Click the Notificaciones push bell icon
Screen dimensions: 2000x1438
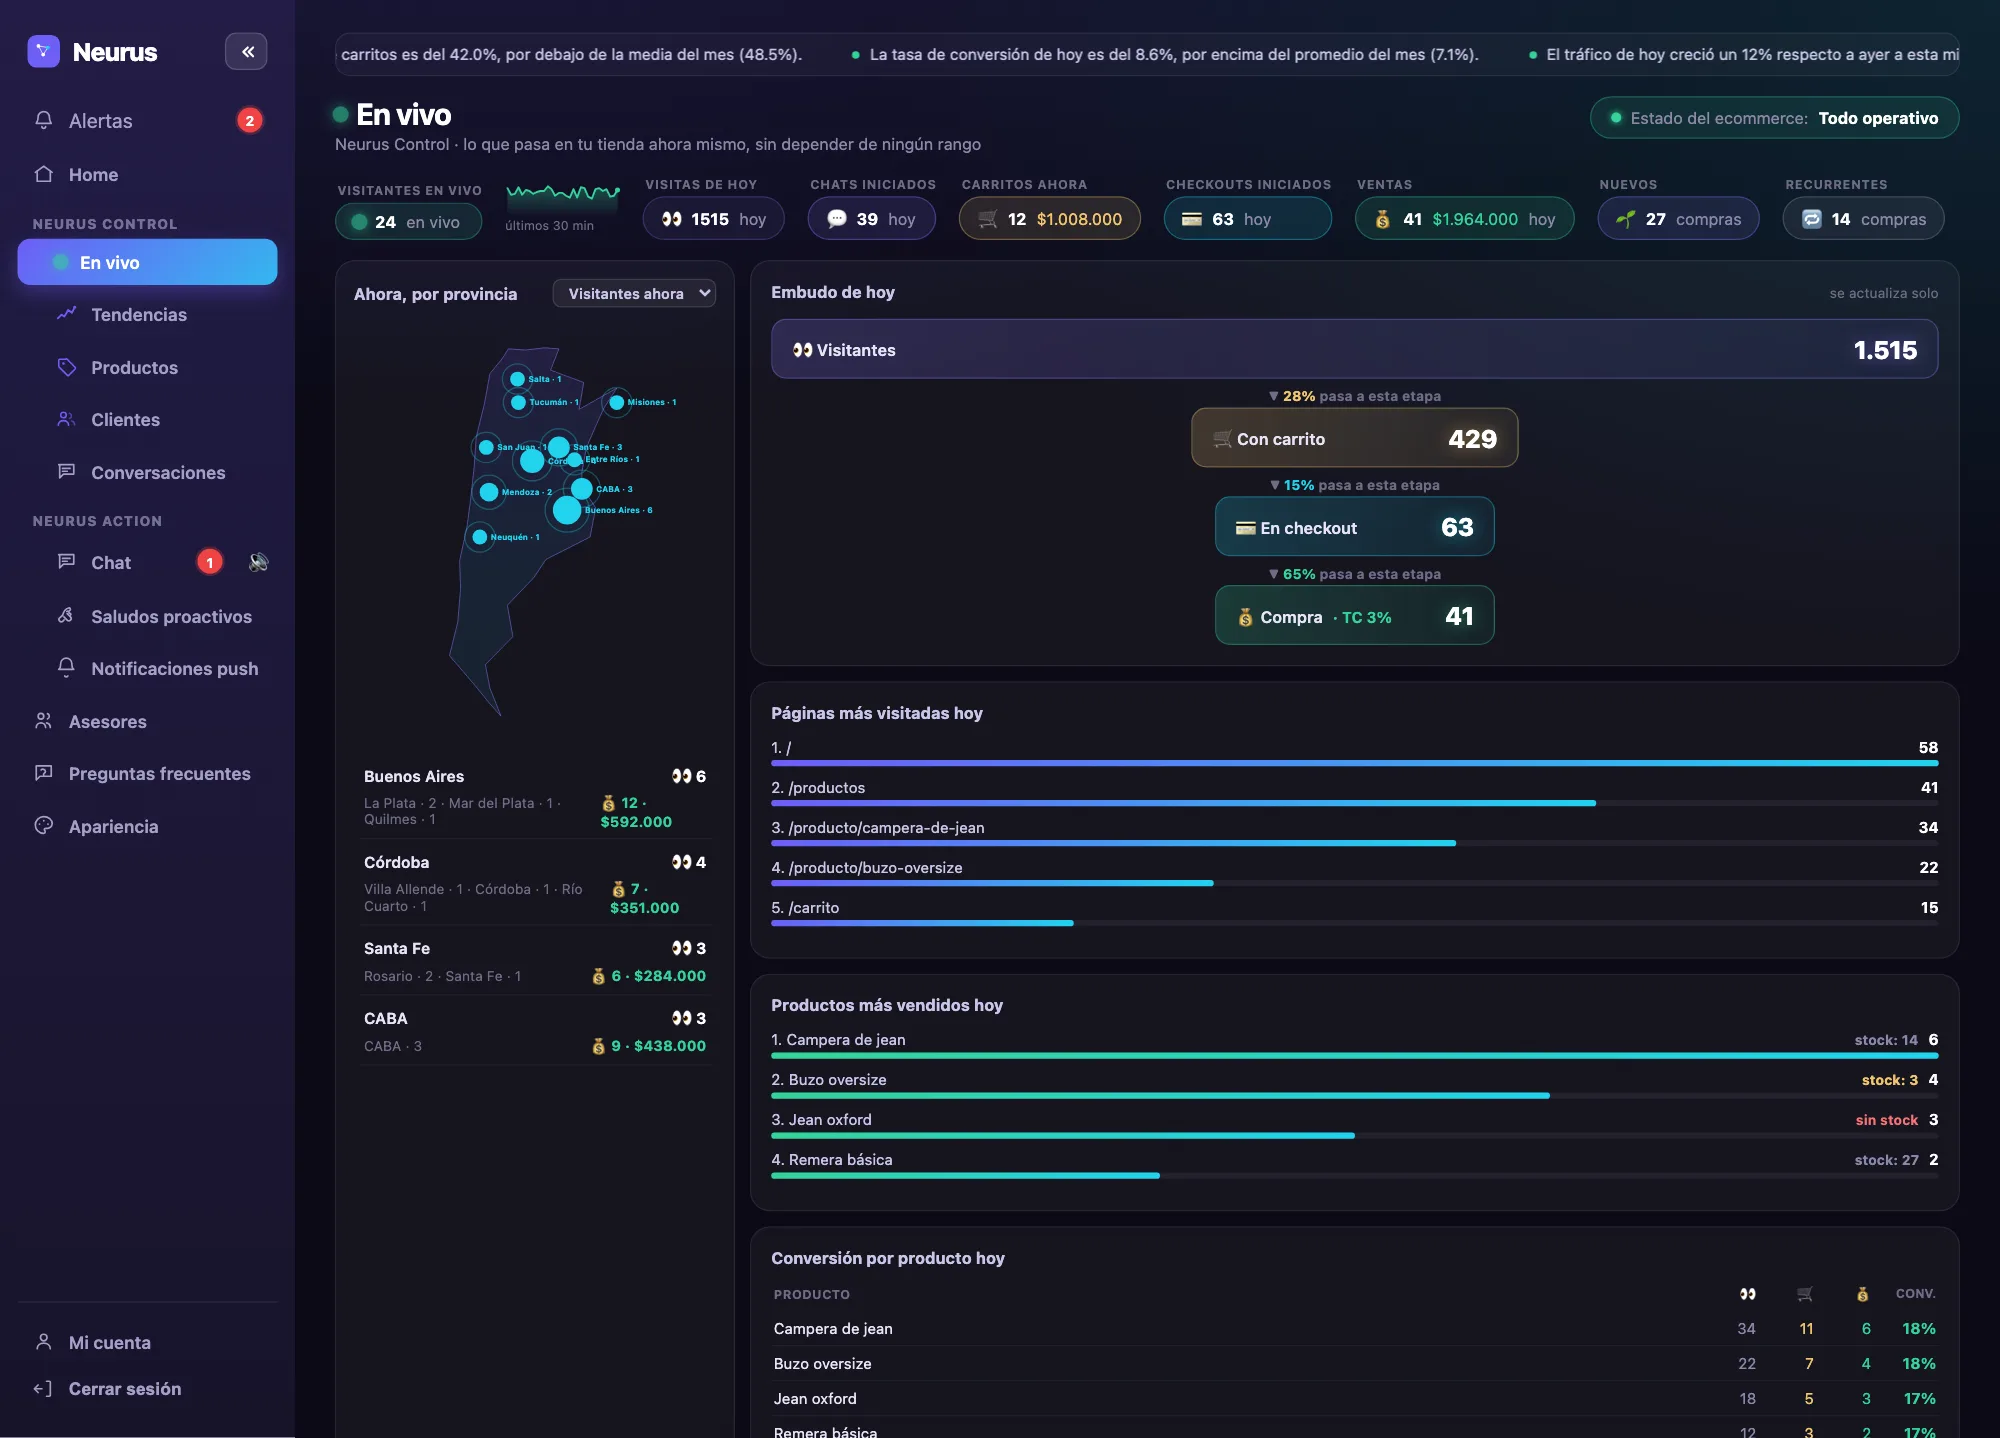pos(67,667)
